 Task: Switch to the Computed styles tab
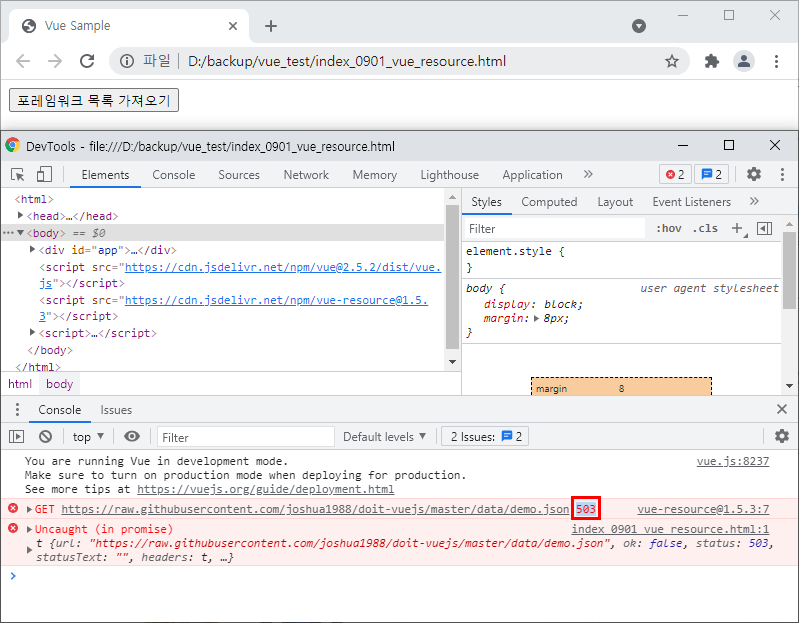(549, 202)
